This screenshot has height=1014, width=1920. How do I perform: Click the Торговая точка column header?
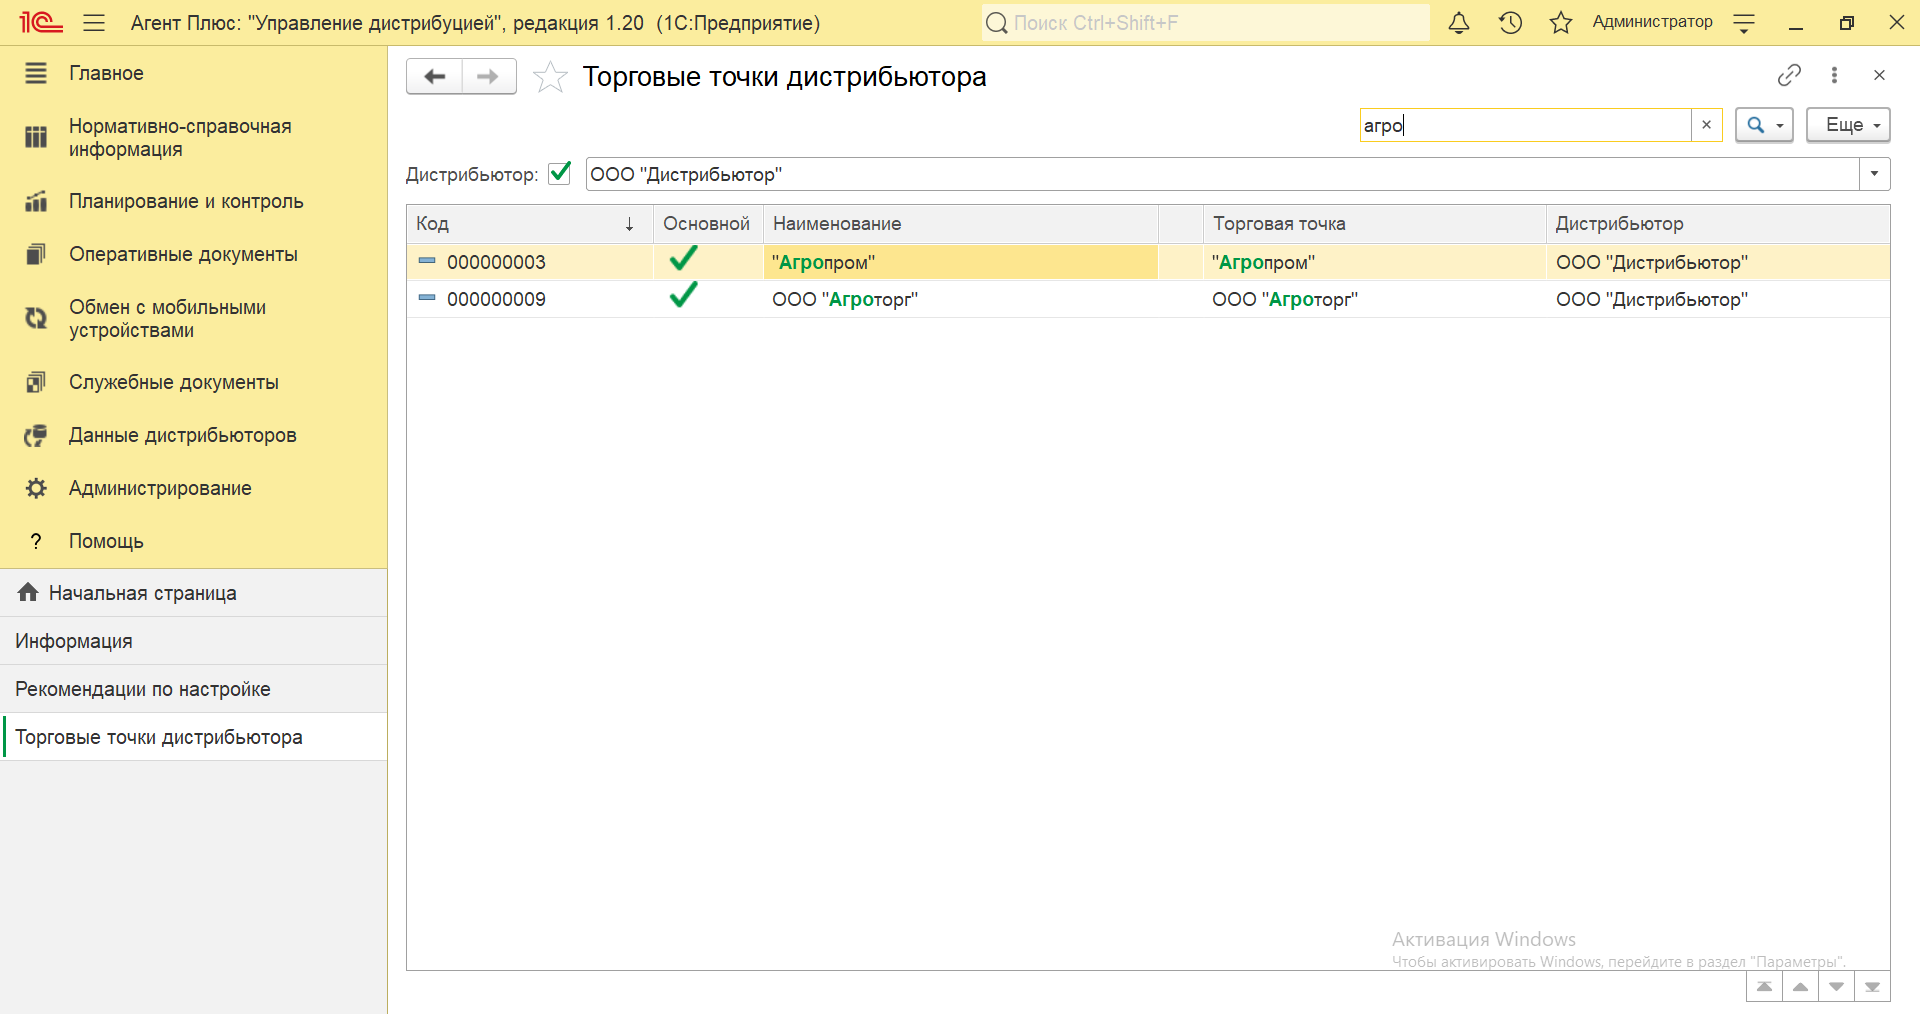(1375, 224)
